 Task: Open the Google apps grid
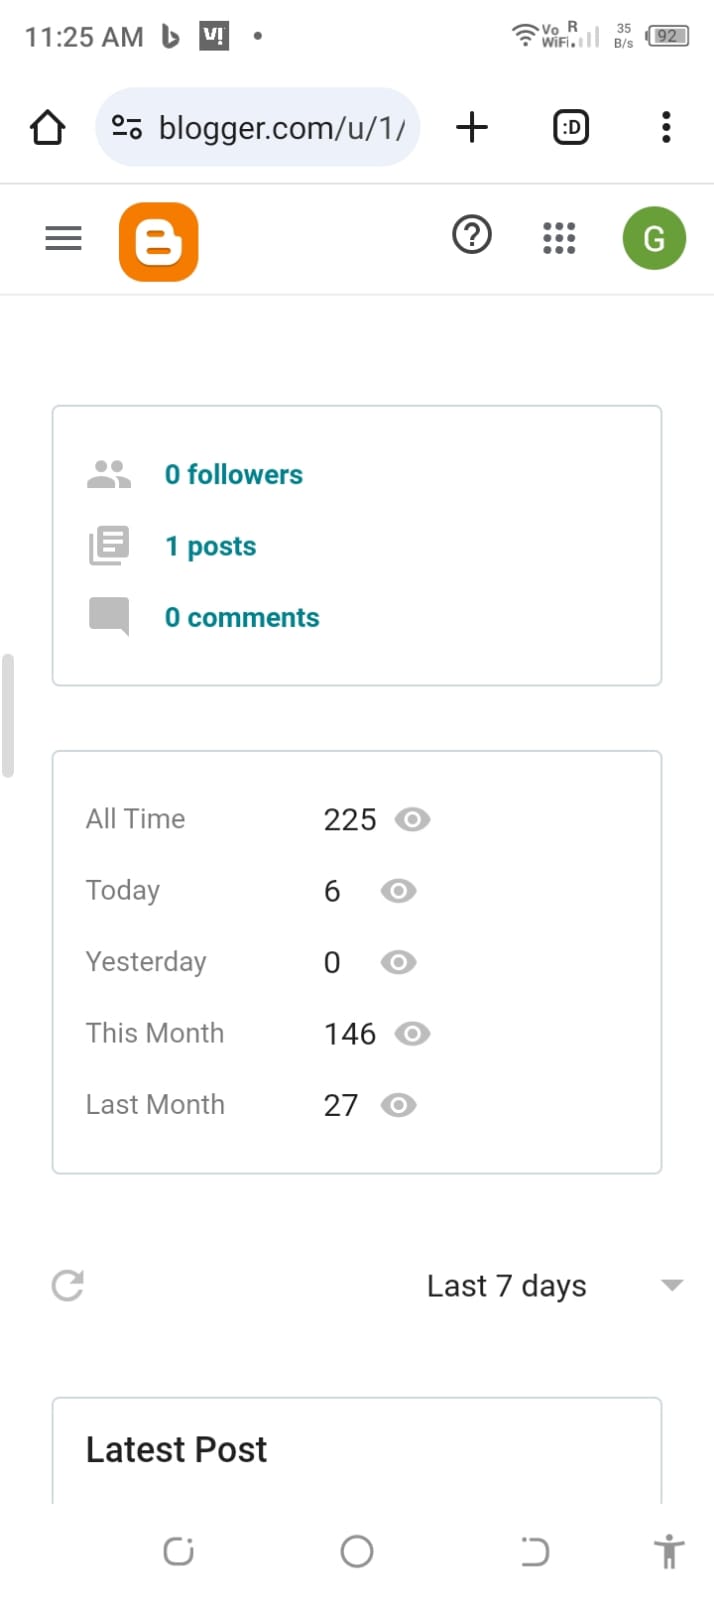coord(559,238)
